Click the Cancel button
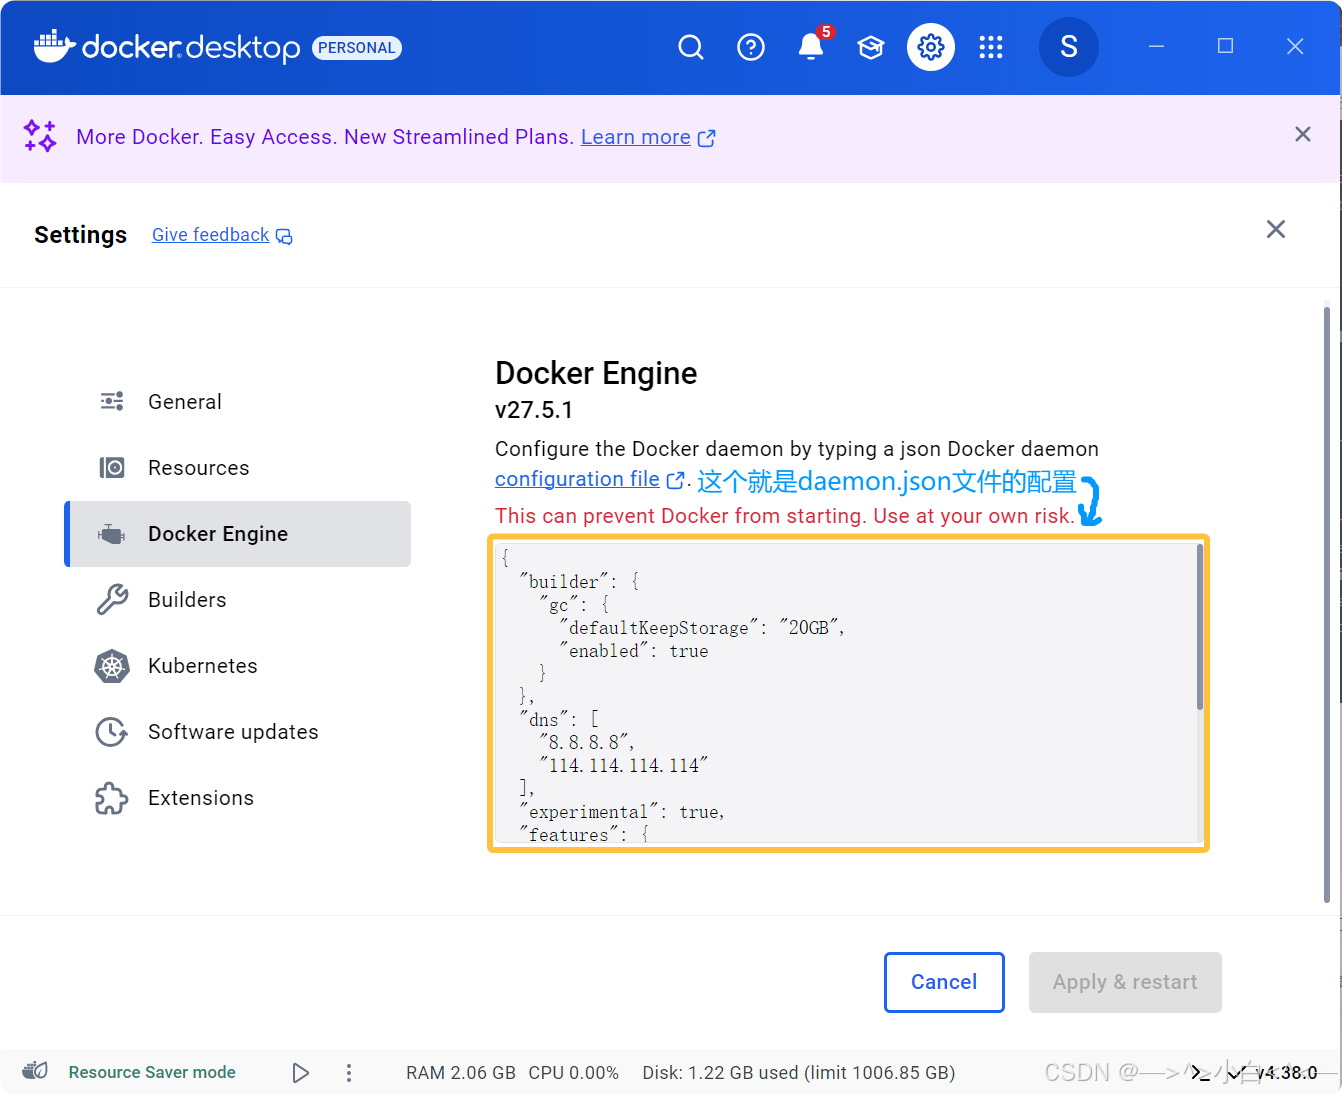Viewport: 1342px width, 1094px height. [x=944, y=982]
